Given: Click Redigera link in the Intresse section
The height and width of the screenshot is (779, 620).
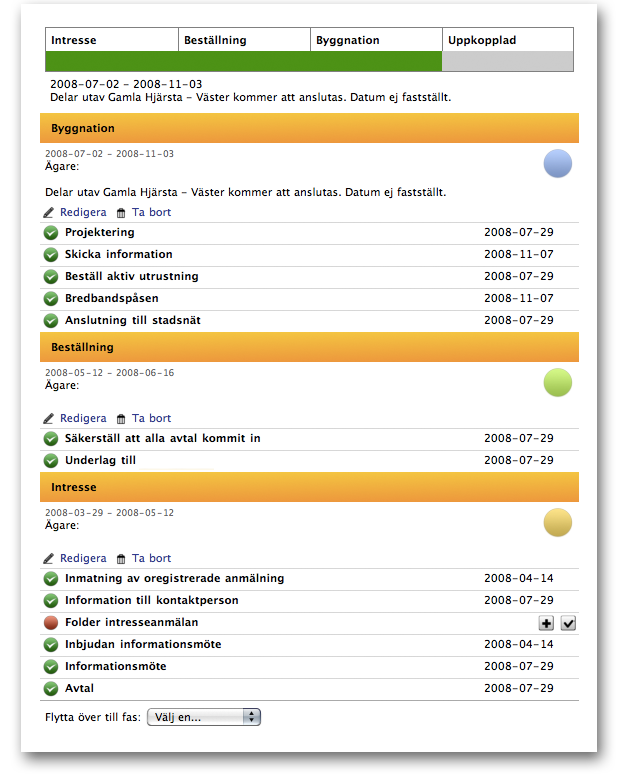Looking at the screenshot, I should point(83,559).
